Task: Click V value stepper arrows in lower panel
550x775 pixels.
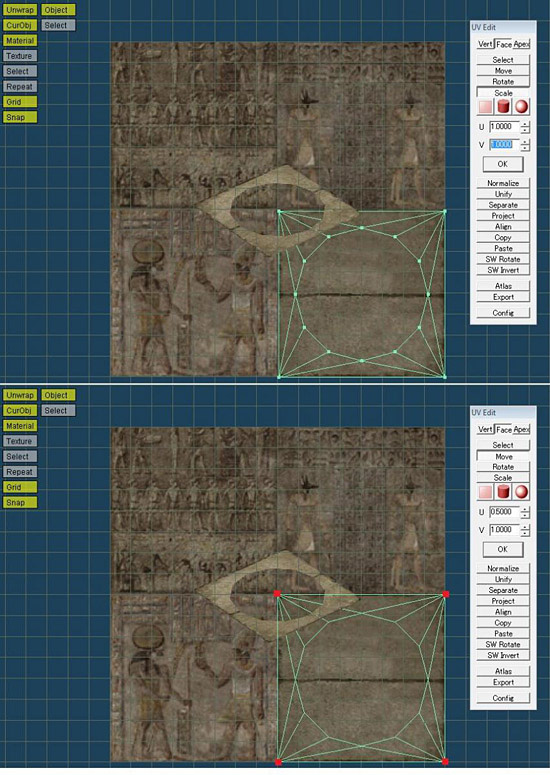Action: pos(525,530)
